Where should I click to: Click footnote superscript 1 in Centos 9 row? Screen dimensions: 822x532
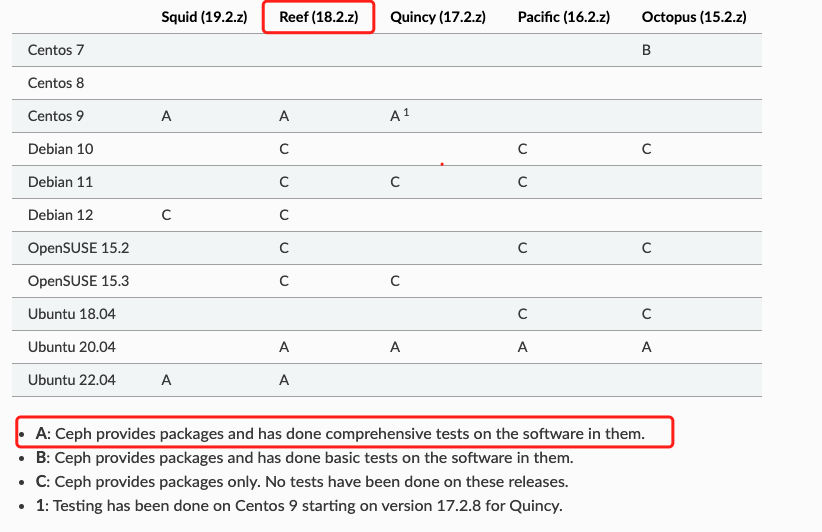click(x=406, y=112)
